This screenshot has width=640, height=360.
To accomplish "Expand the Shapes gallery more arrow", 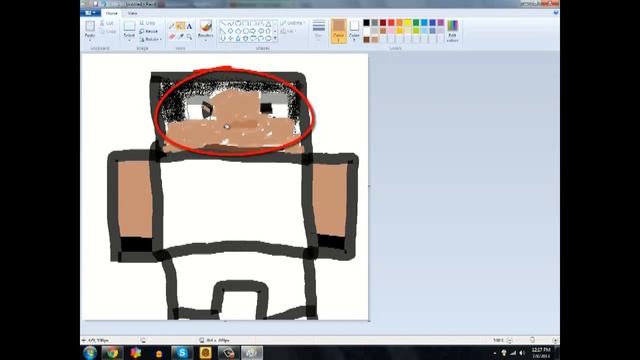I will [x=275, y=38].
